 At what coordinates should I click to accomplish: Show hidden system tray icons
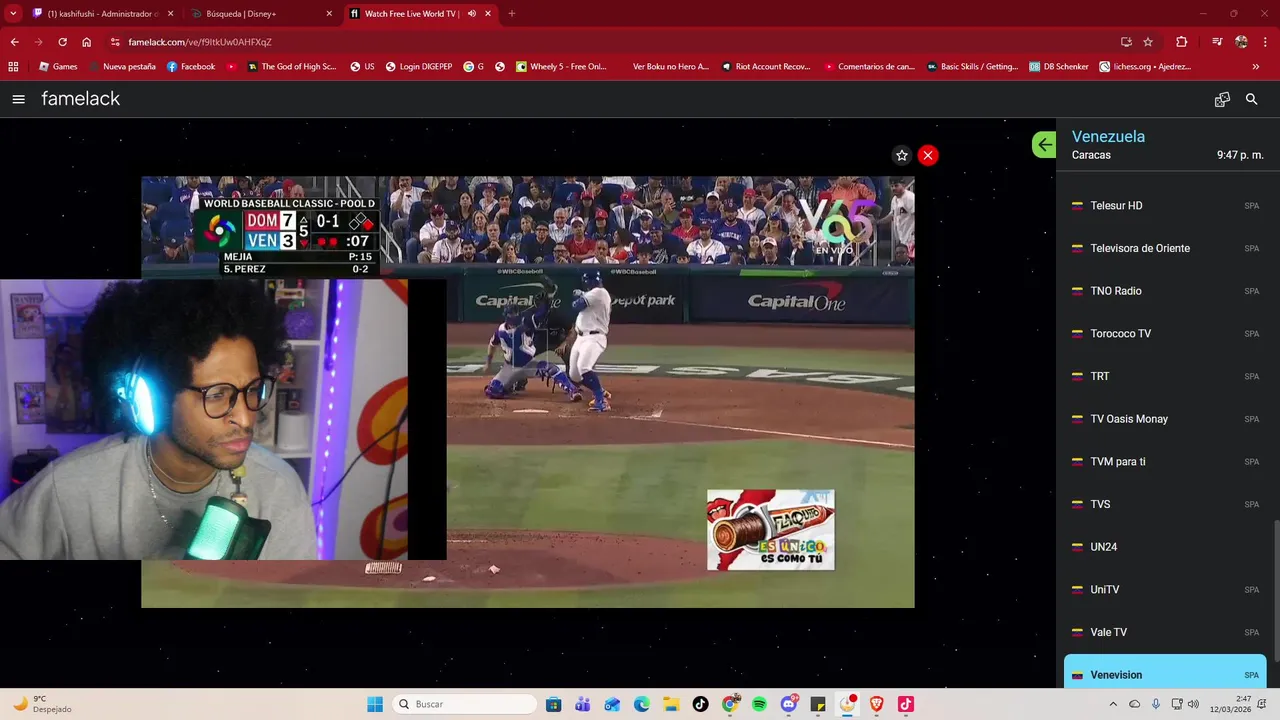pos(1113,704)
